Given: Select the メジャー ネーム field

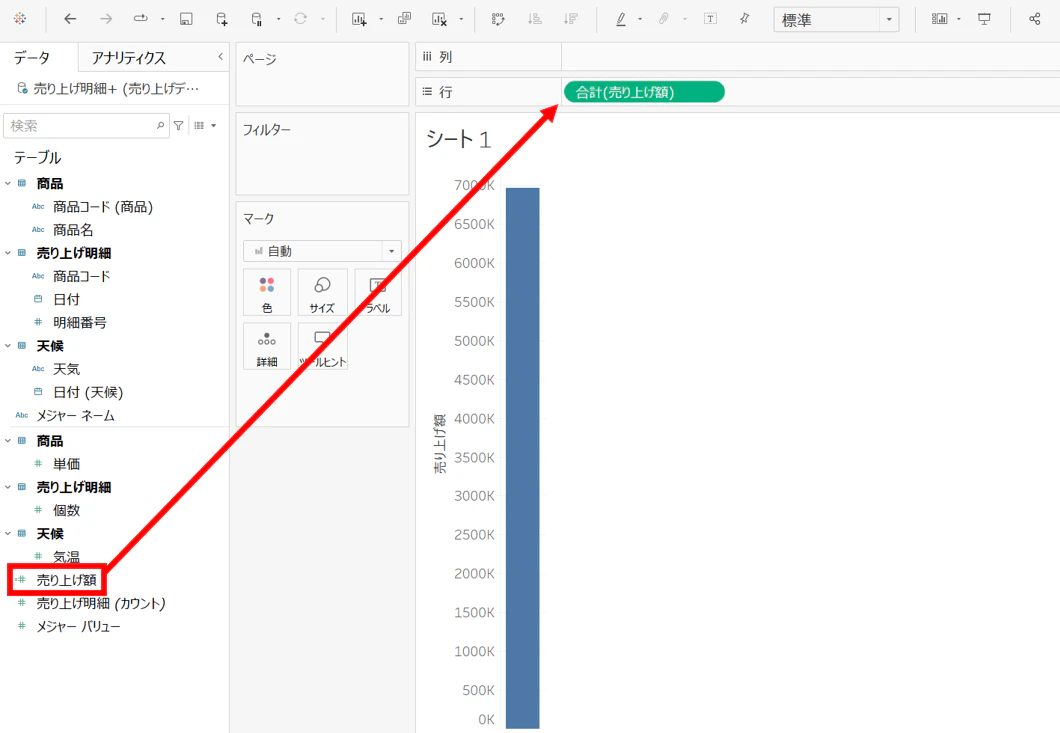Looking at the screenshot, I should (x=75, y=415).
